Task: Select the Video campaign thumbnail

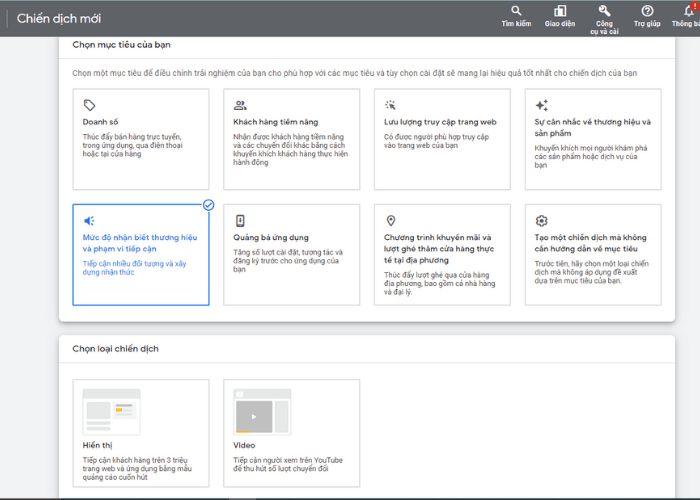Action: 262,412
